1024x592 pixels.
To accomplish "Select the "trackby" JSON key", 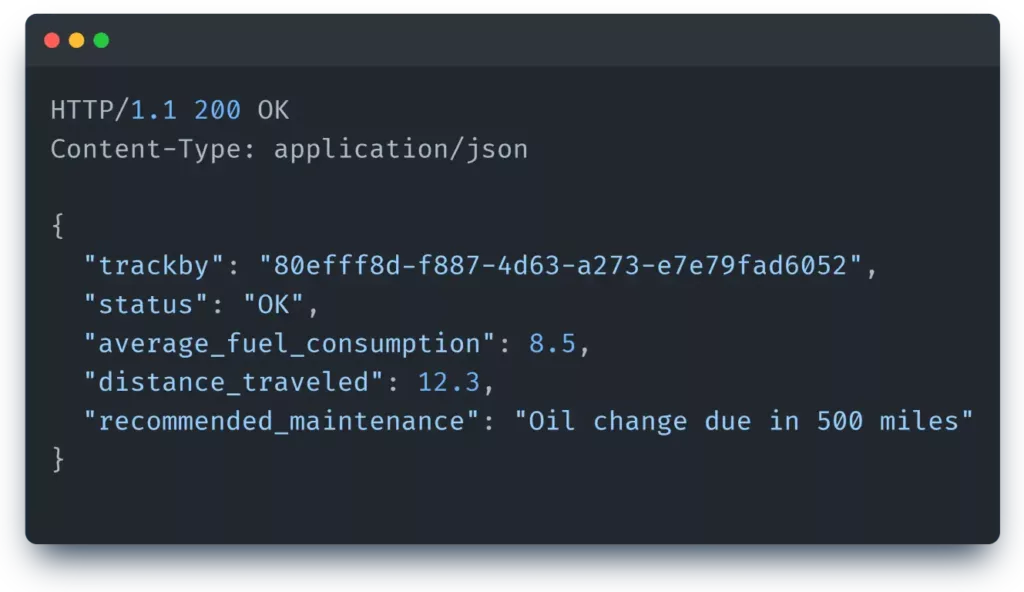I will (x=154, y=266).
